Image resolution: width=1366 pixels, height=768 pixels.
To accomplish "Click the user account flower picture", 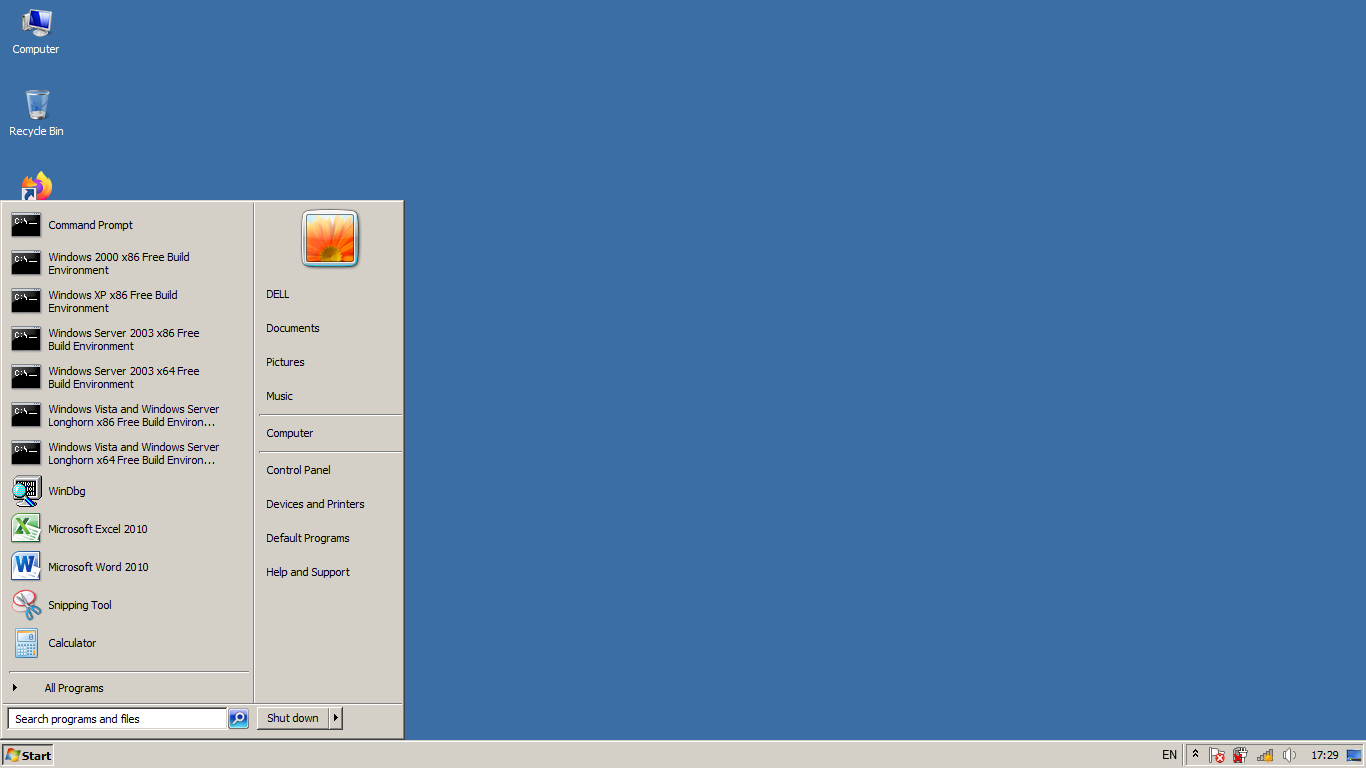I will click(330, 239).
